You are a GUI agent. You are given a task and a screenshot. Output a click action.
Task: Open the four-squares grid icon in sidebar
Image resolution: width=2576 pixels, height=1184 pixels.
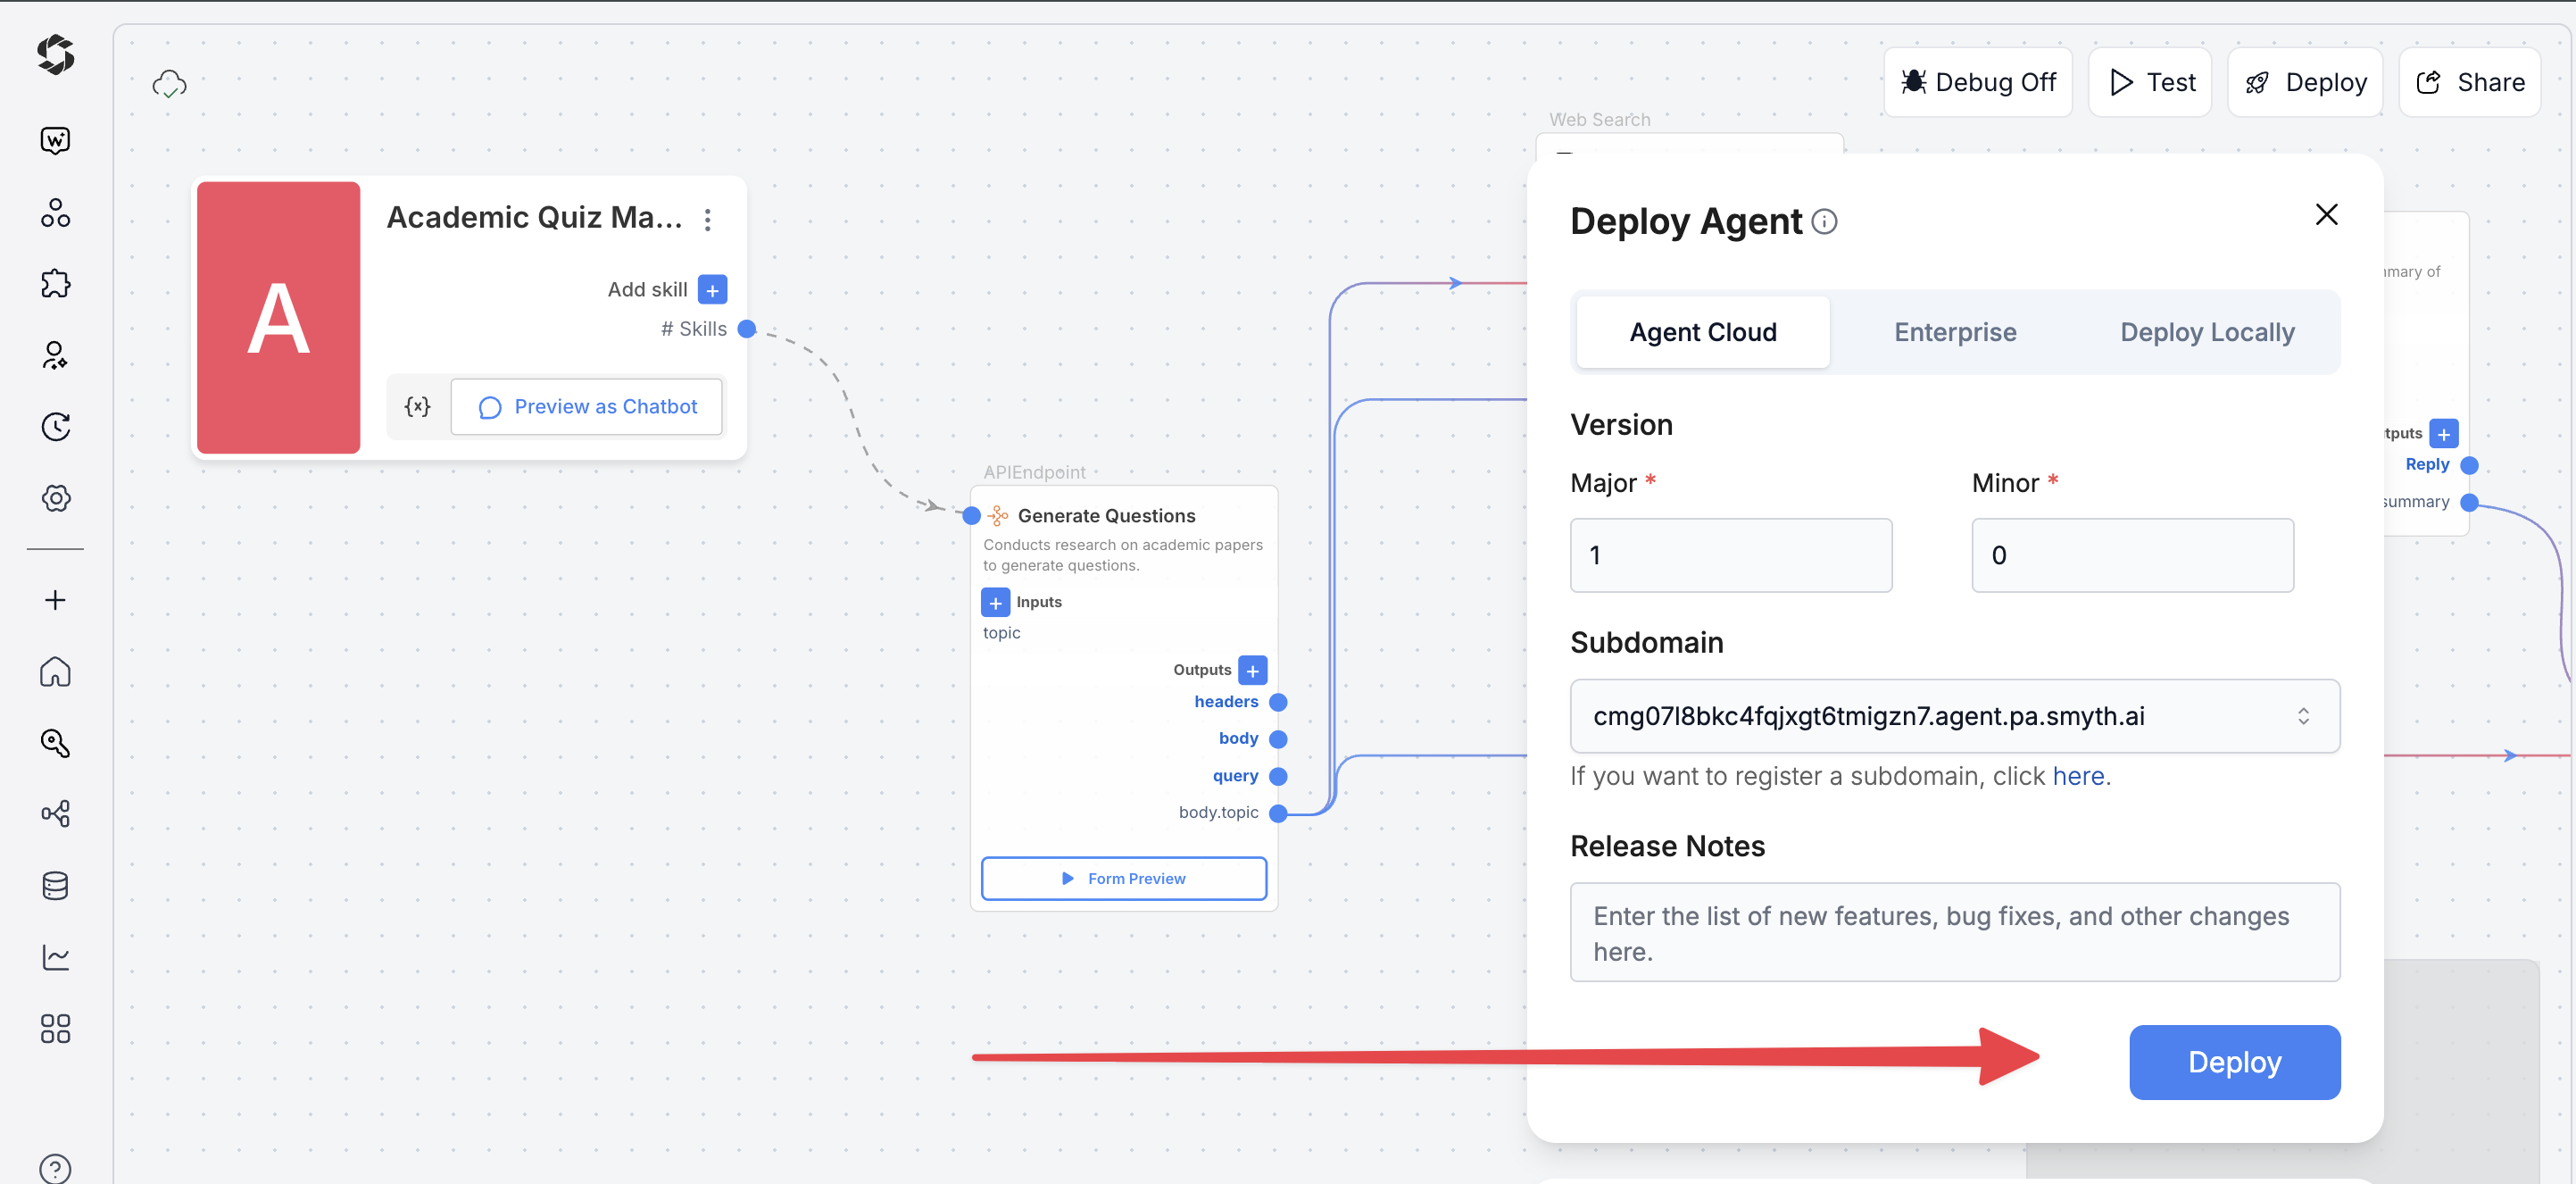tap(56, 1029)
